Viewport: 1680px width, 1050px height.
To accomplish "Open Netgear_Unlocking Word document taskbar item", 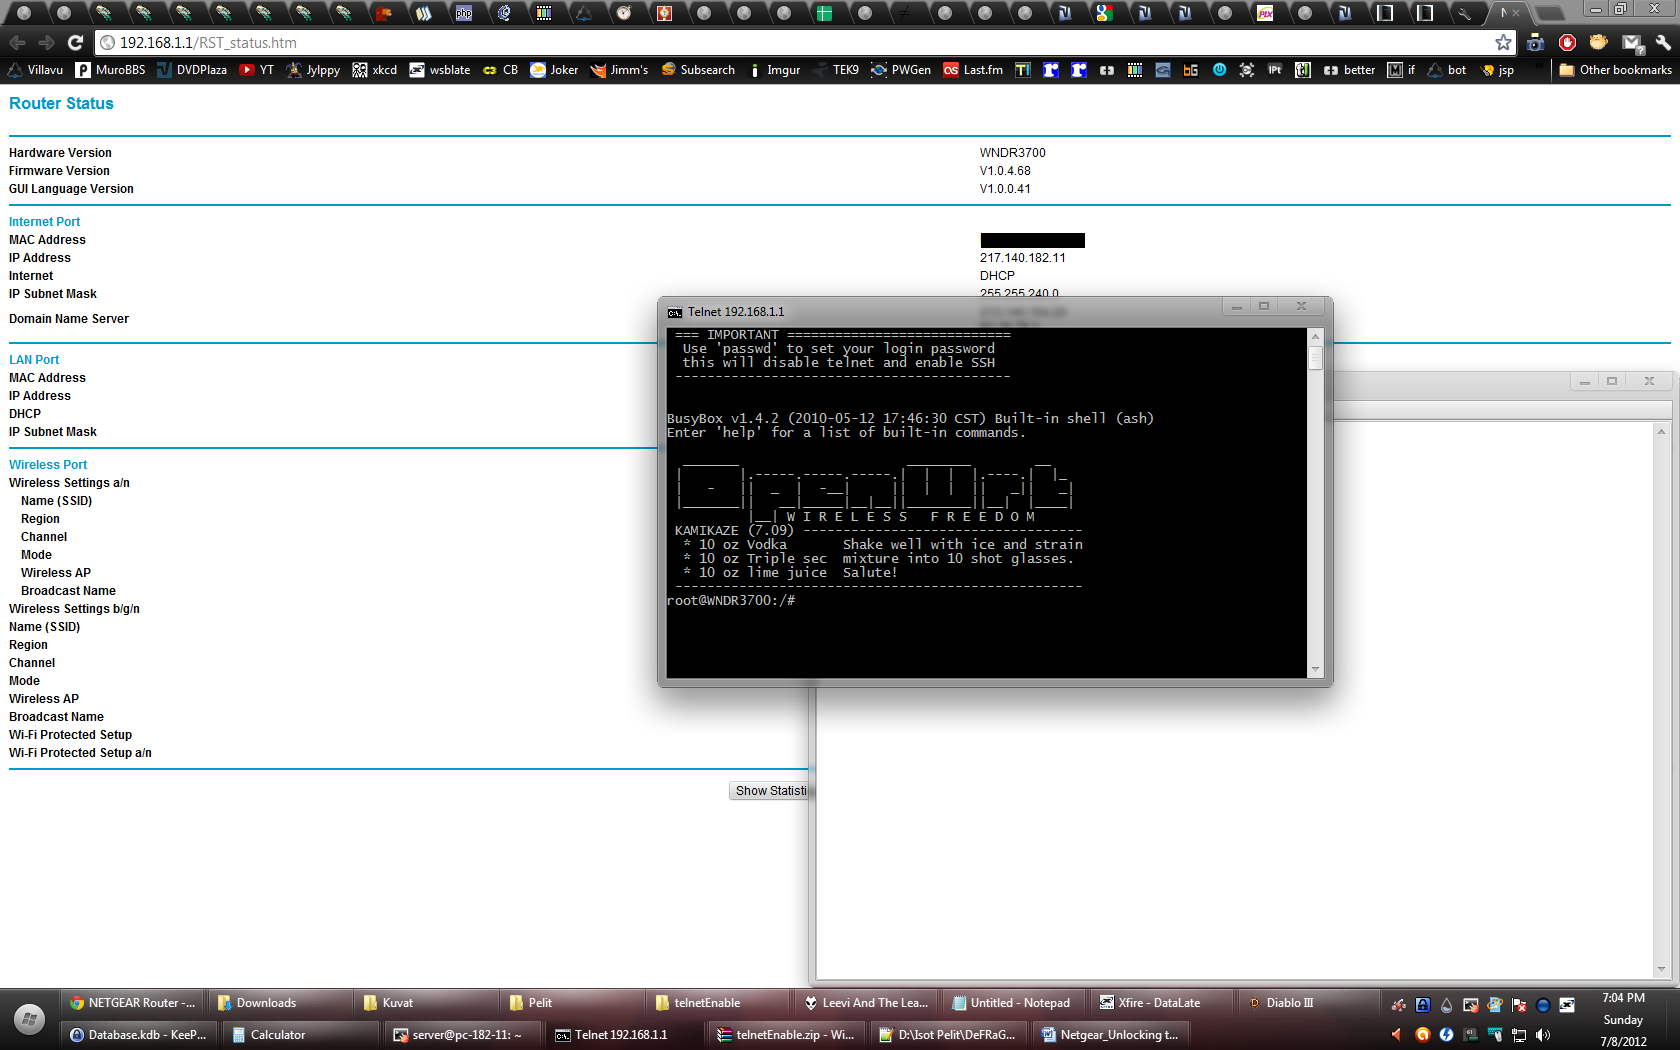I will 1112,1035.
